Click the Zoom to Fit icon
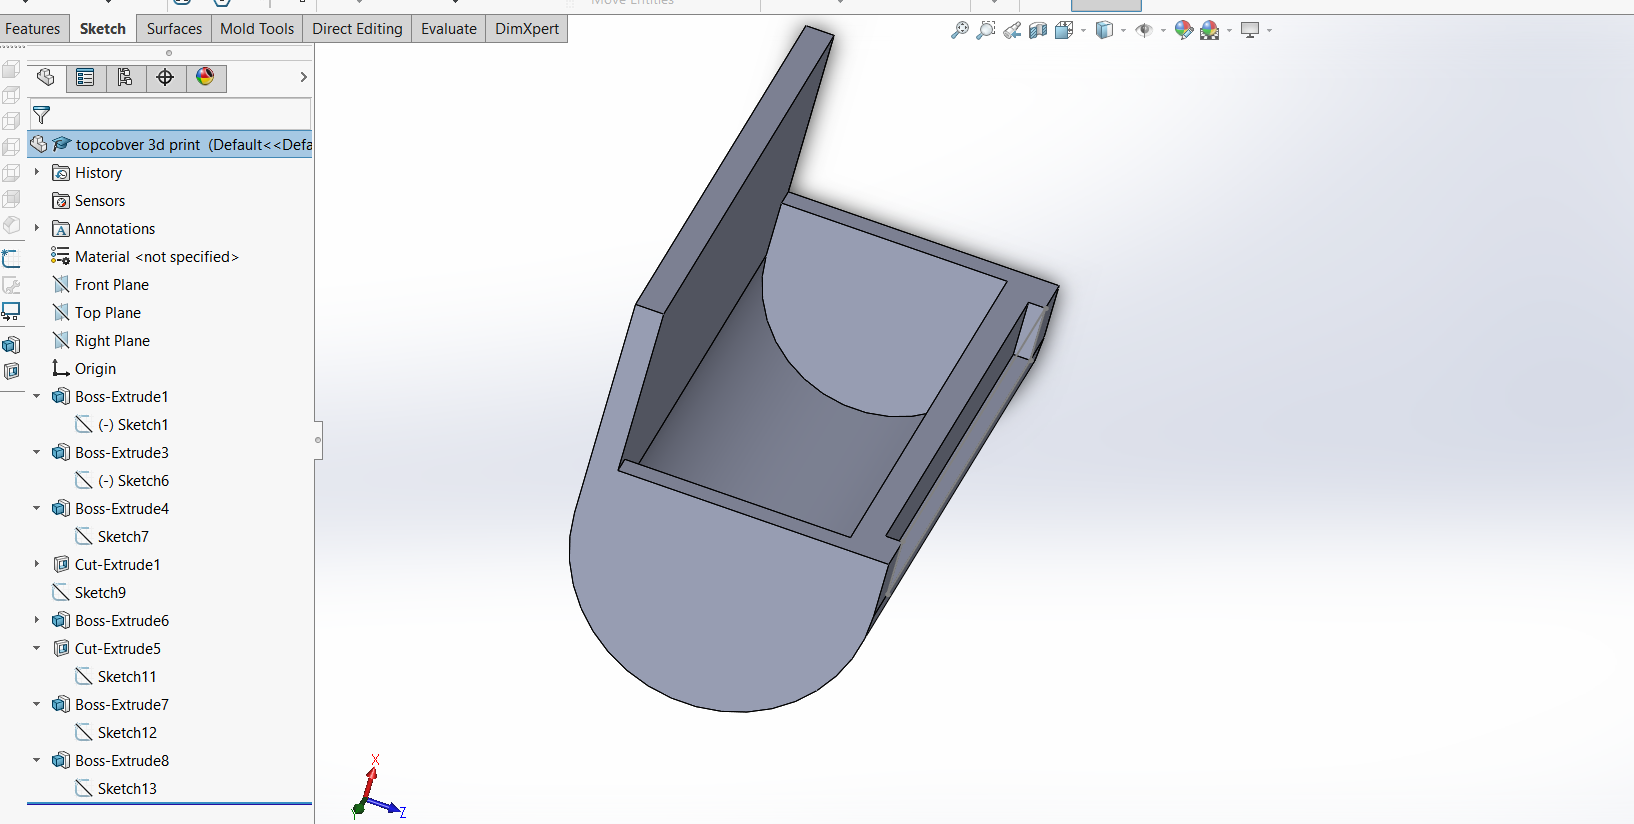The height and width of the screenshot is (824, 1634). 960,30
